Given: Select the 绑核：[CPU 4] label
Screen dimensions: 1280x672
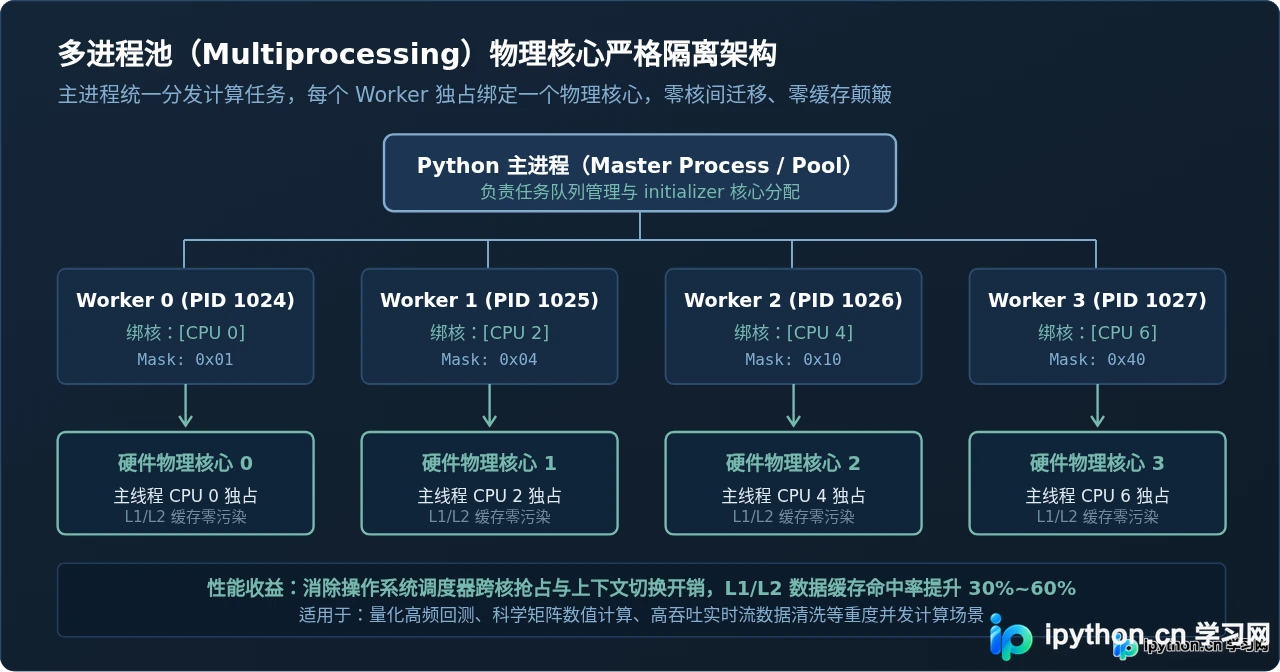Looking at the screenshot, I should [793, 333].
